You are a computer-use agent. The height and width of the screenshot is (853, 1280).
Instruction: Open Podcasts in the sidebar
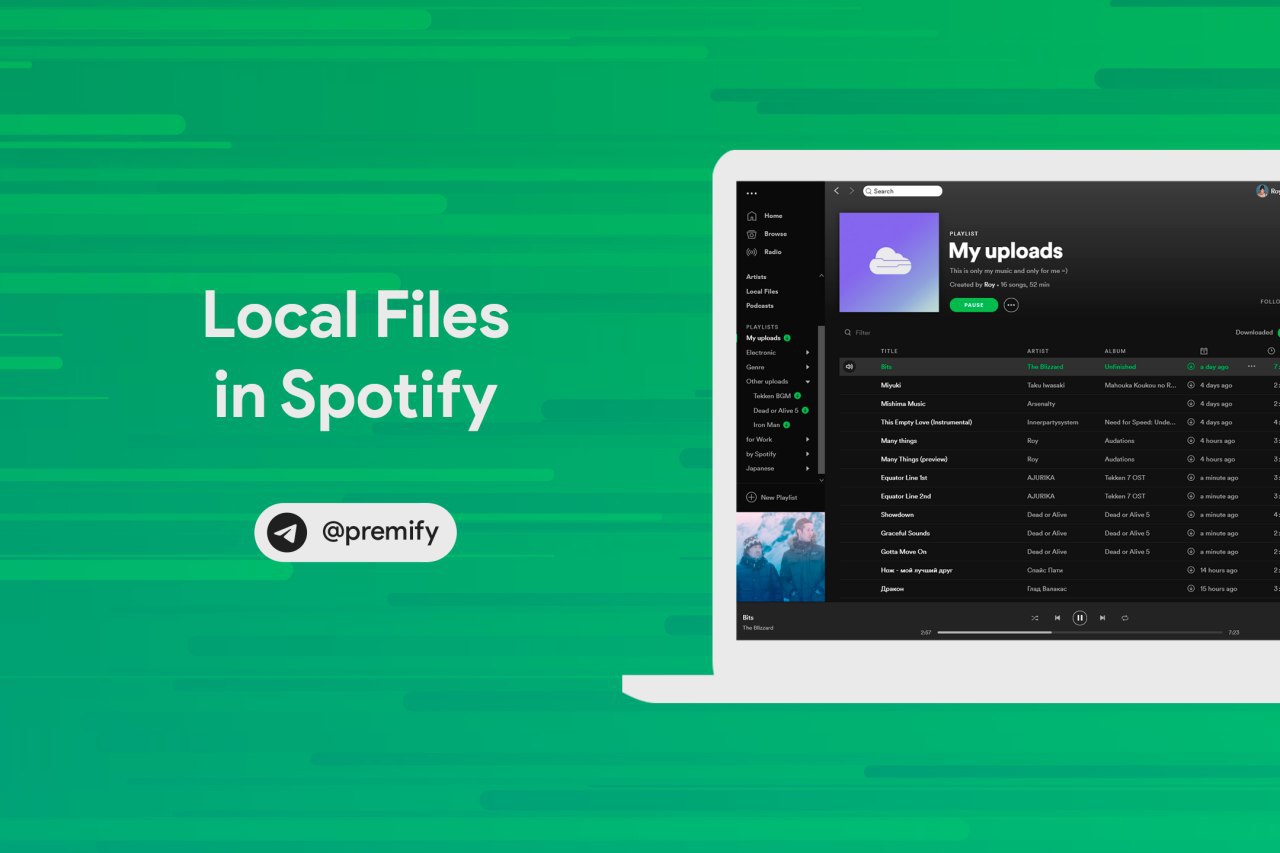(x=760, y=306)
